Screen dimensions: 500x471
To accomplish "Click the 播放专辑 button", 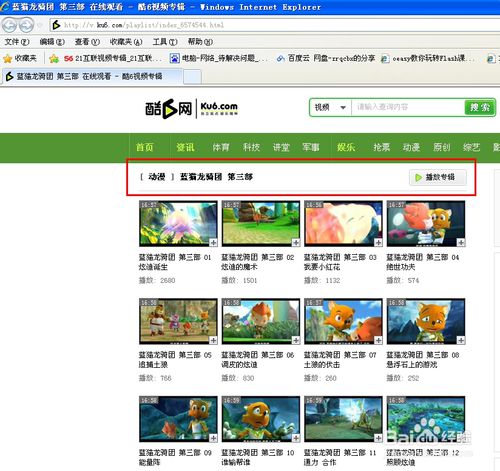I will (x=438, y=177).
